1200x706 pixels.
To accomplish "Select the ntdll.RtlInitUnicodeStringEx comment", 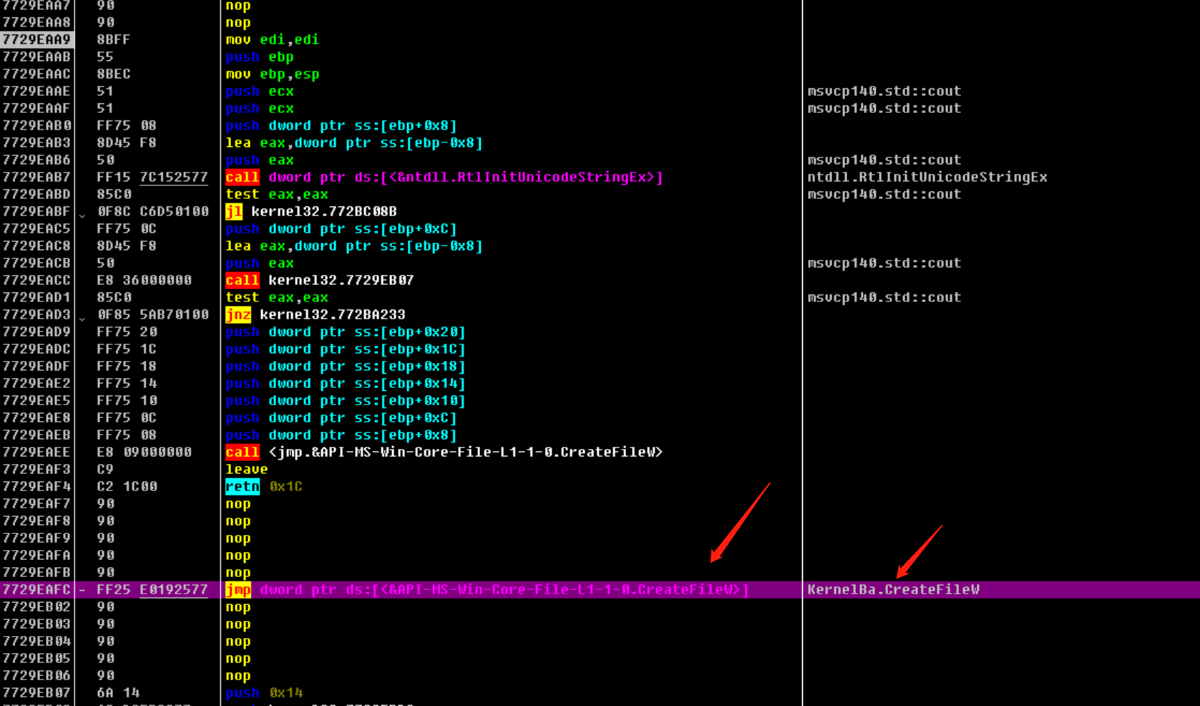I will click(x=927, y=177).
